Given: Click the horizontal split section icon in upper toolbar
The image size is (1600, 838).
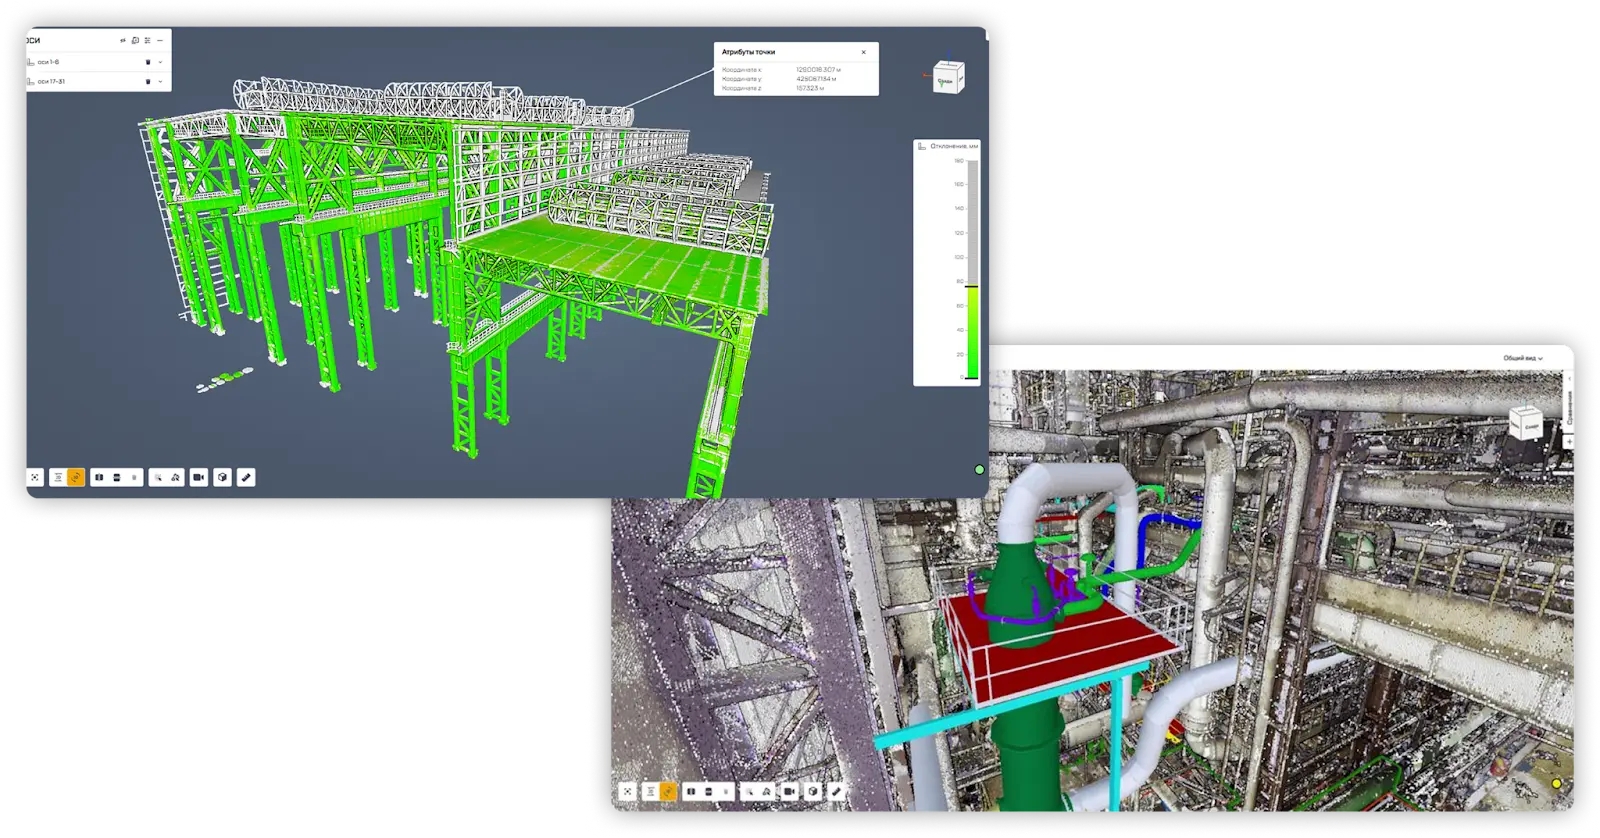Looking at the screenshot, I should pyautogui.click(x=117, y=478).
